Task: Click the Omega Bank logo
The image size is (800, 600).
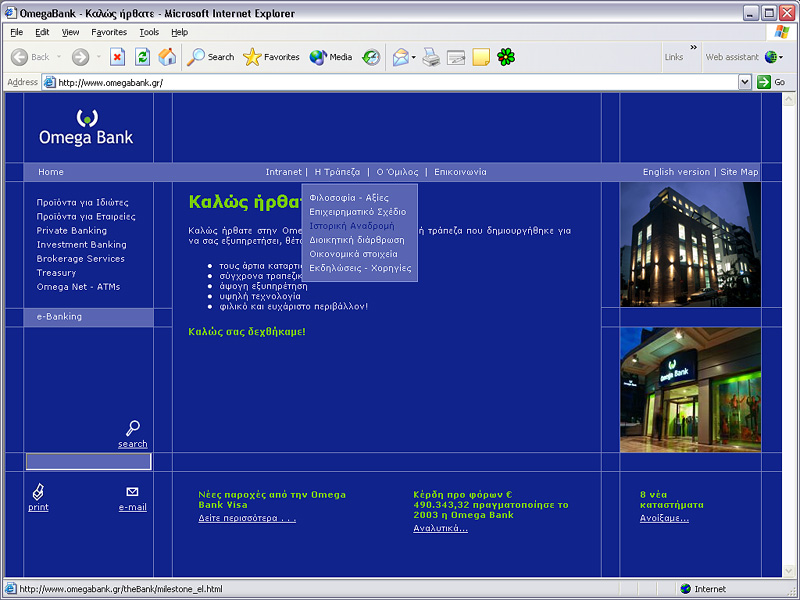Action: click(x=86, y=128)
